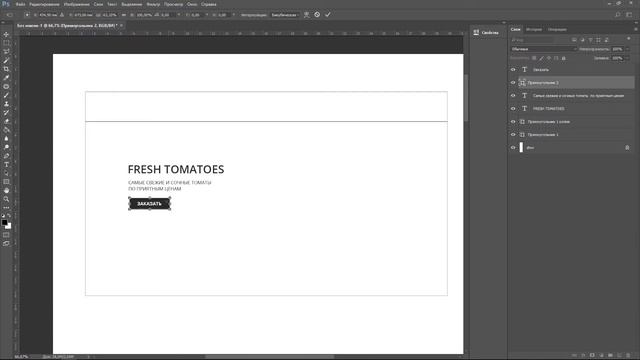Open the search icon at top right

point(618,15)
